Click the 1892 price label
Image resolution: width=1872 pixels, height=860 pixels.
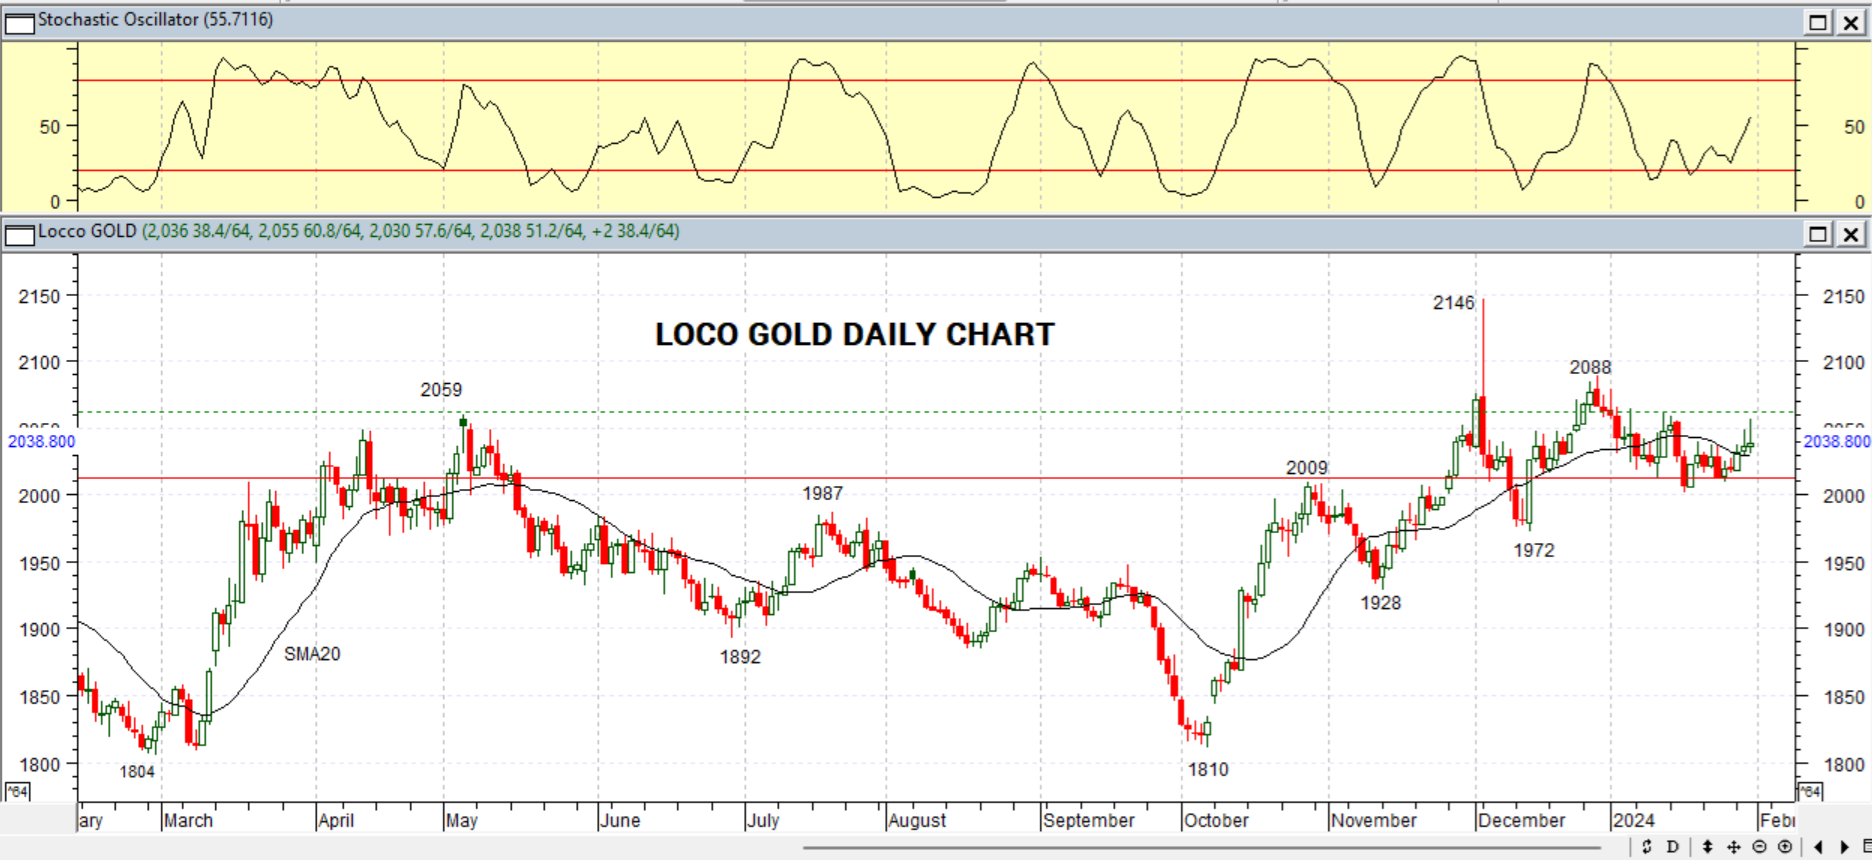(740, 657)
